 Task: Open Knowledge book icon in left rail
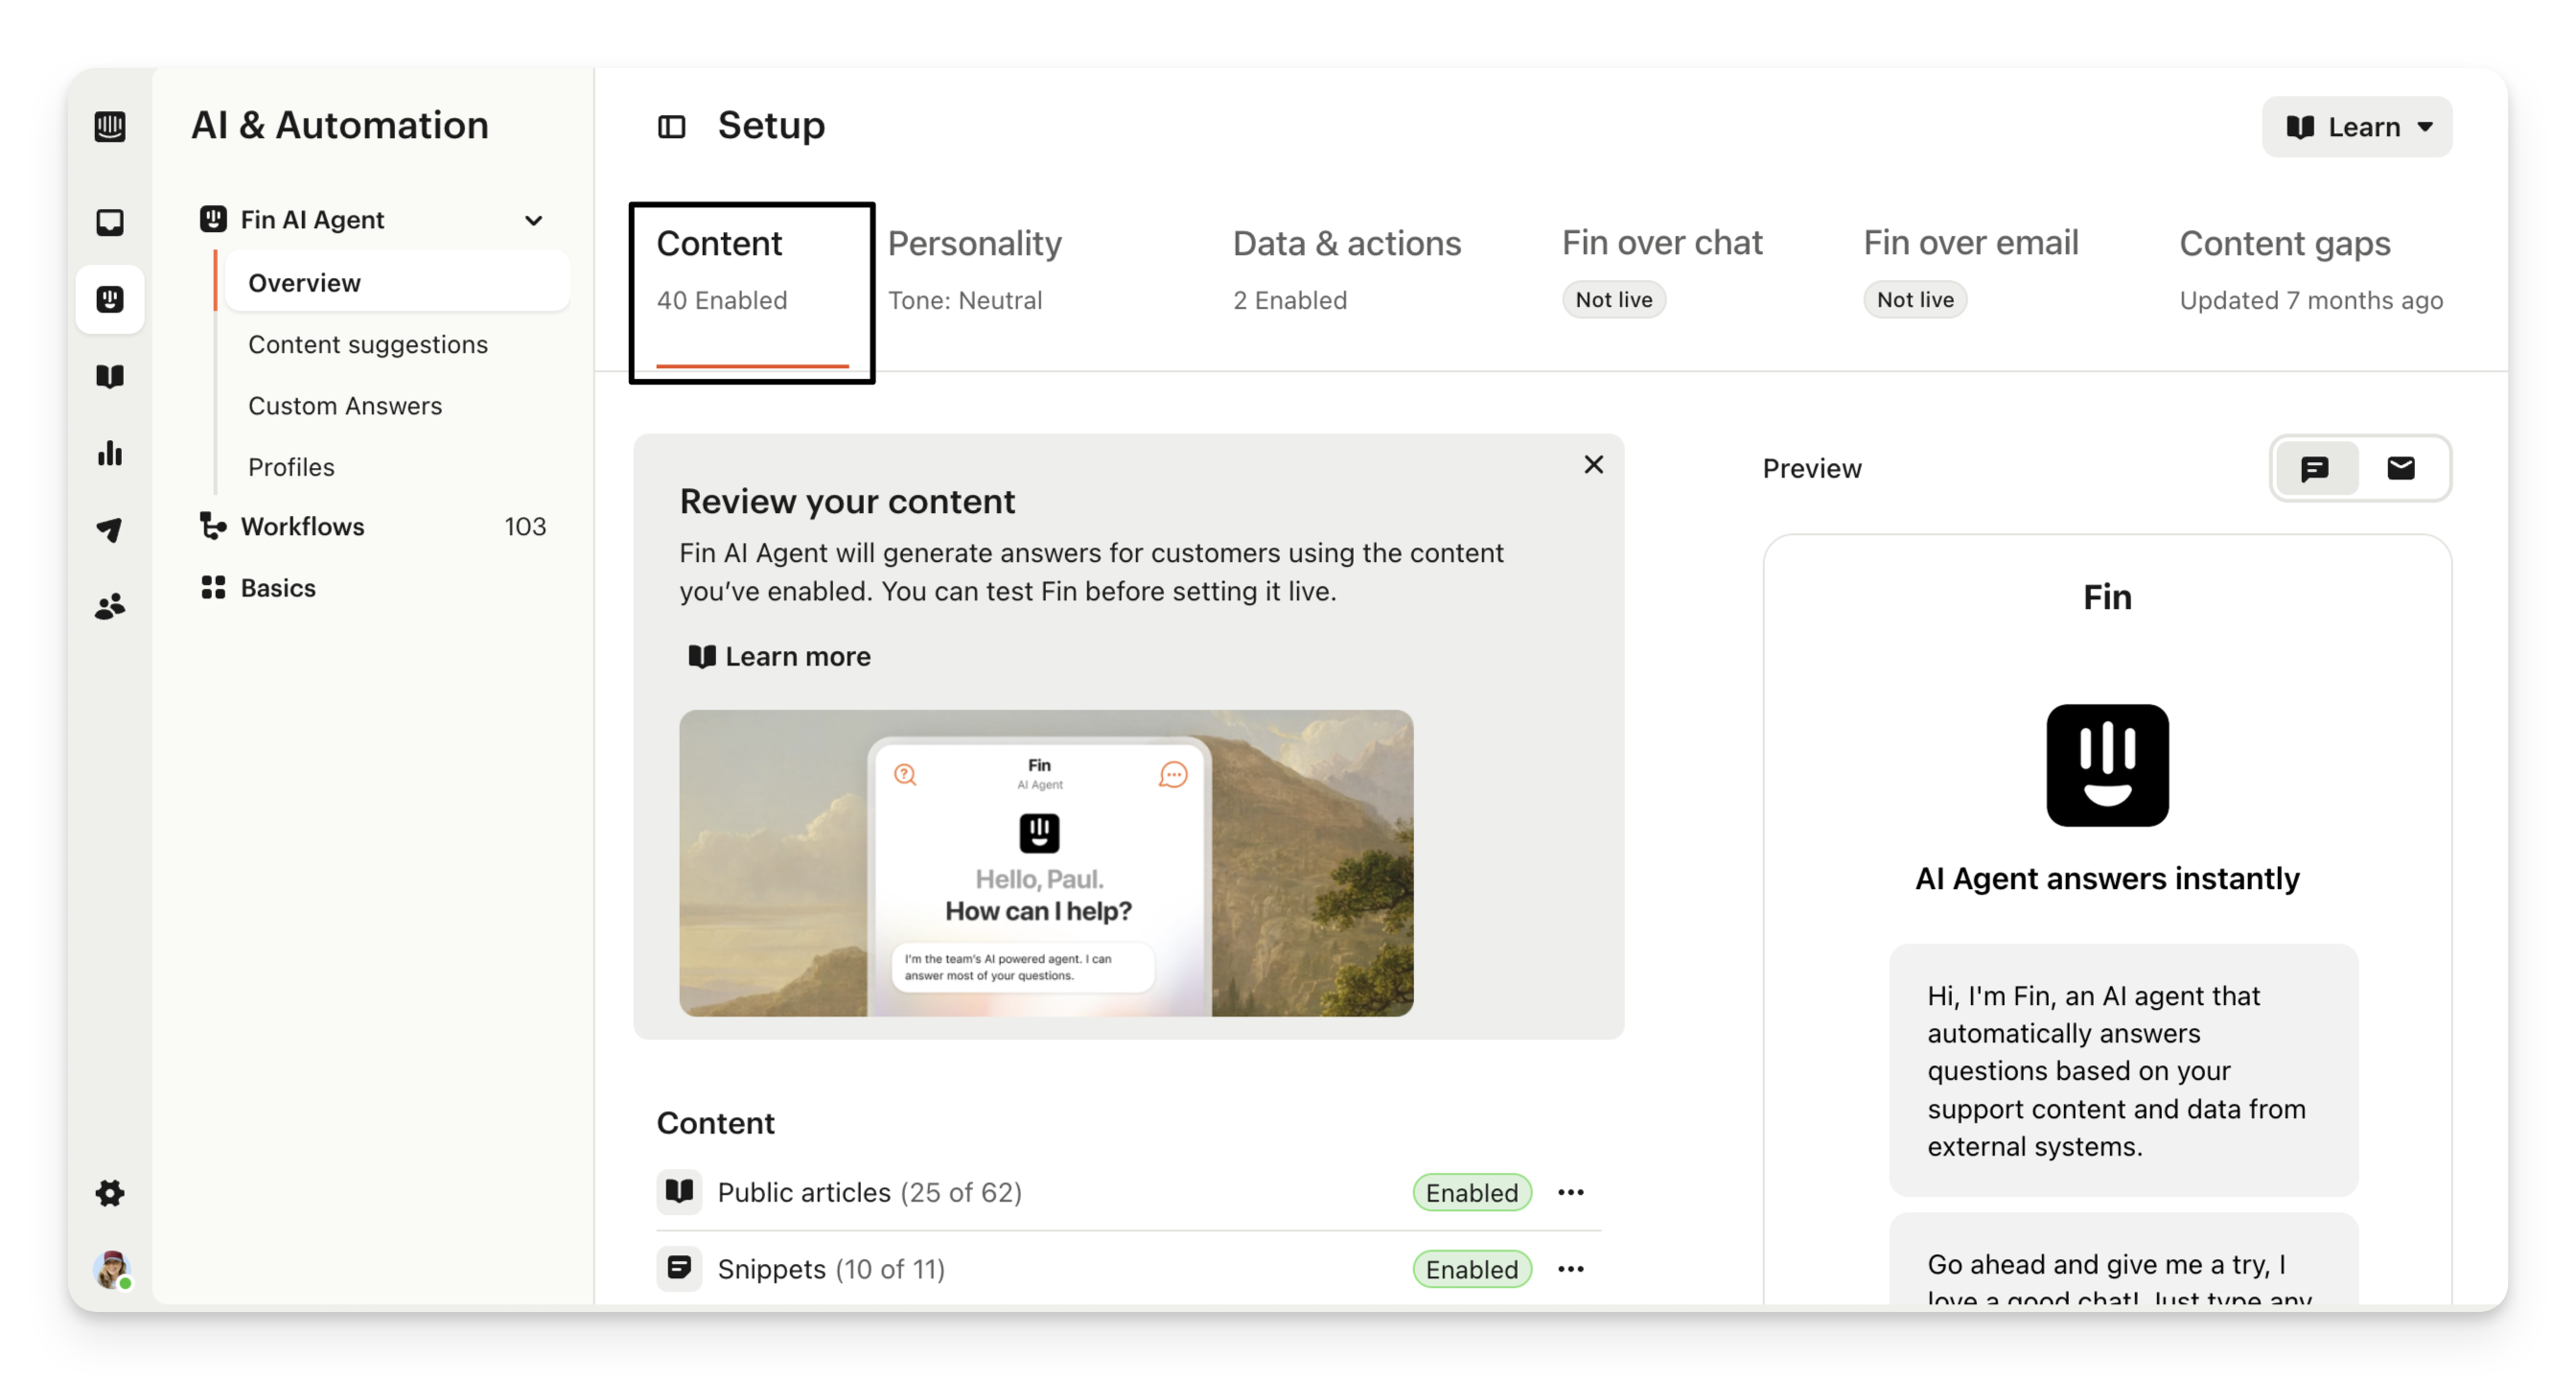(x=110, y=376)
